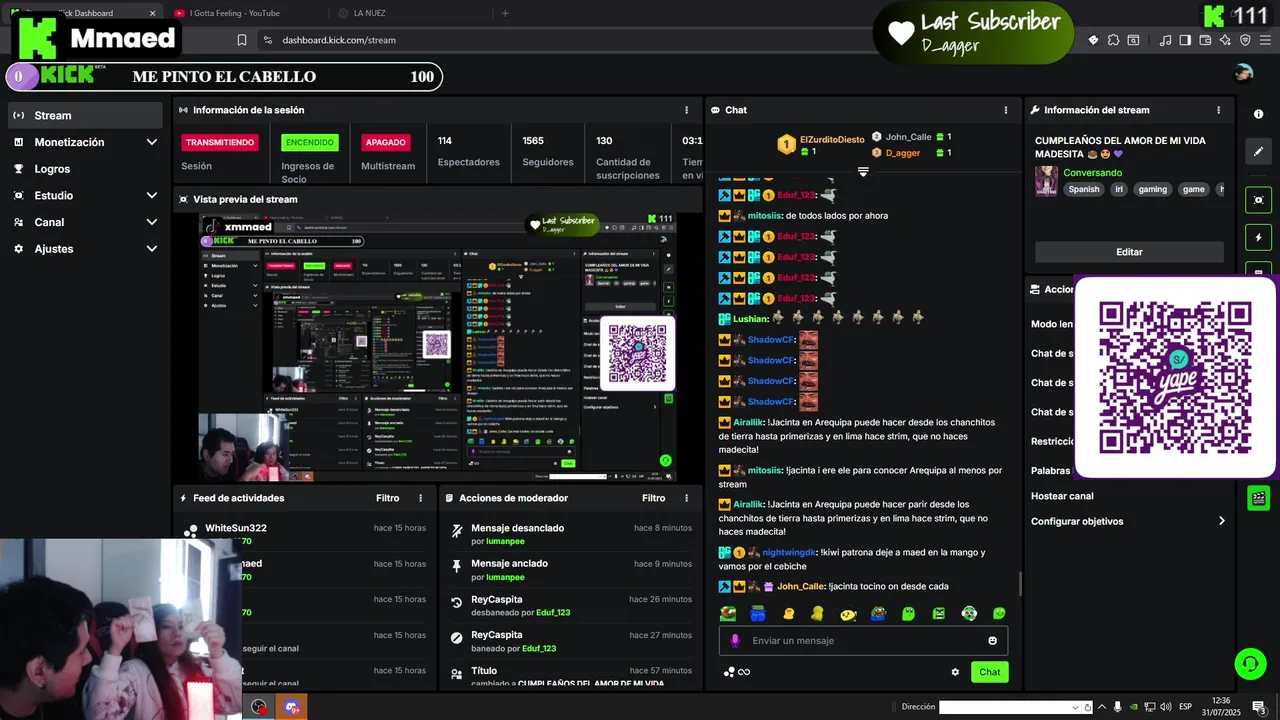Click the green clapperboard clip icon

(x=1258, y=497)
